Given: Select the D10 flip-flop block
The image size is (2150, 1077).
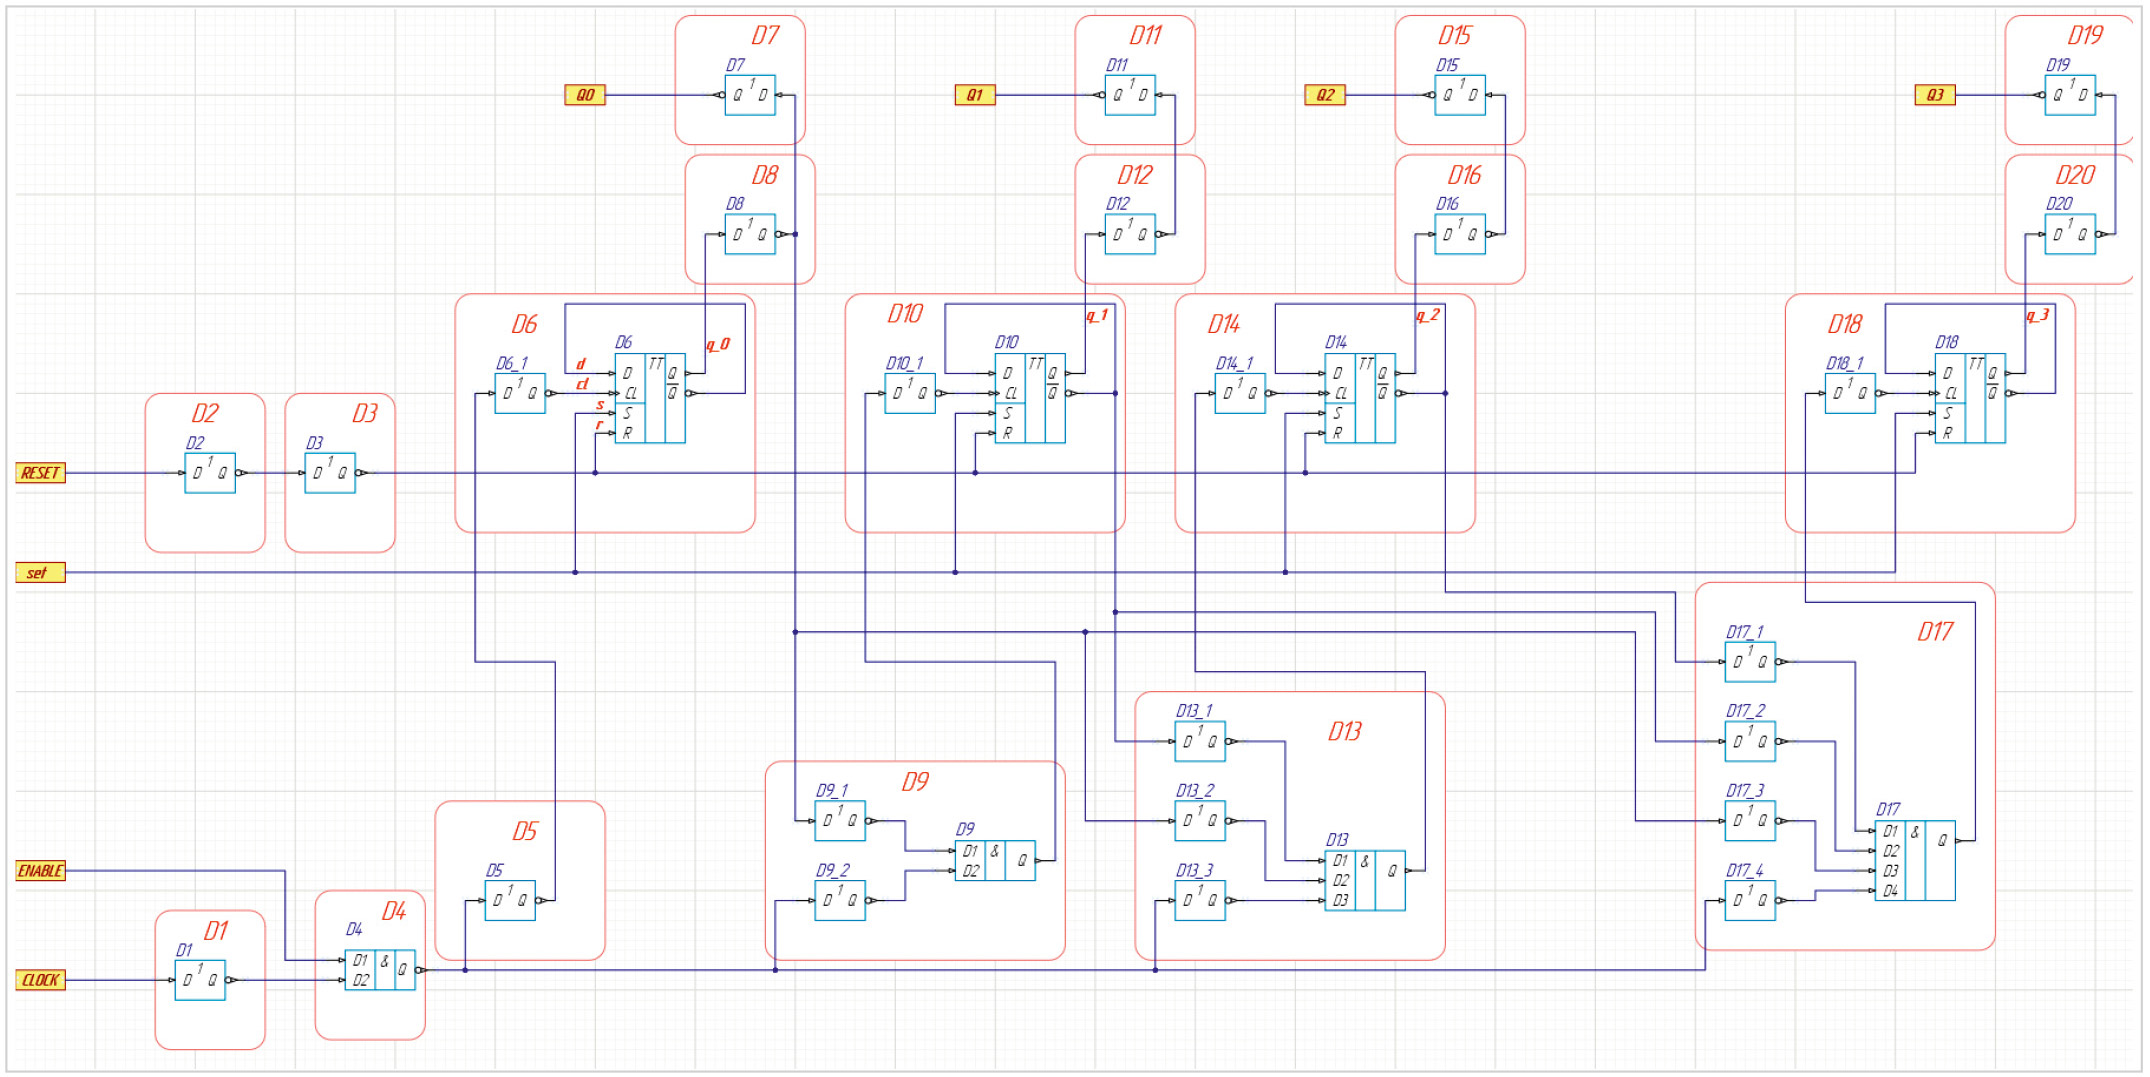Looking at the screenshot, I should coord(1030,398).
